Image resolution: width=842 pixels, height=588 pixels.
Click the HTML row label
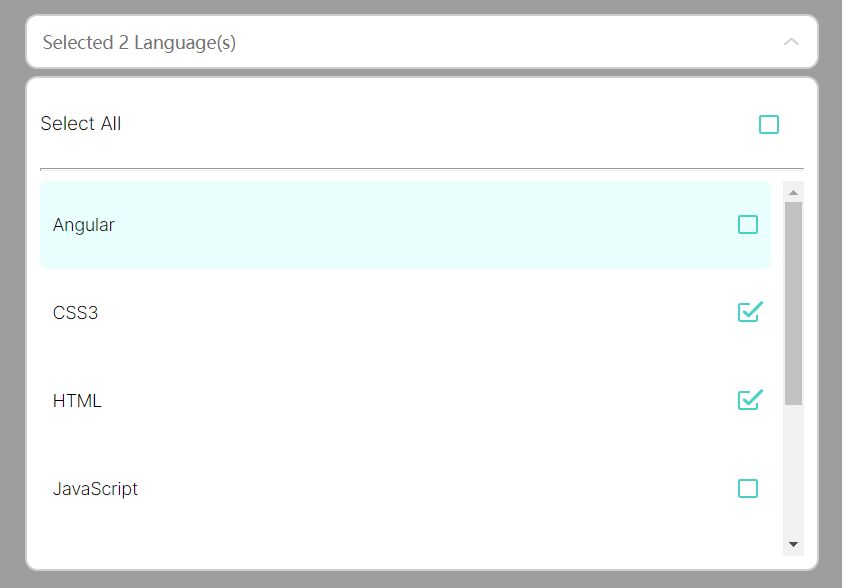[77, 400]
